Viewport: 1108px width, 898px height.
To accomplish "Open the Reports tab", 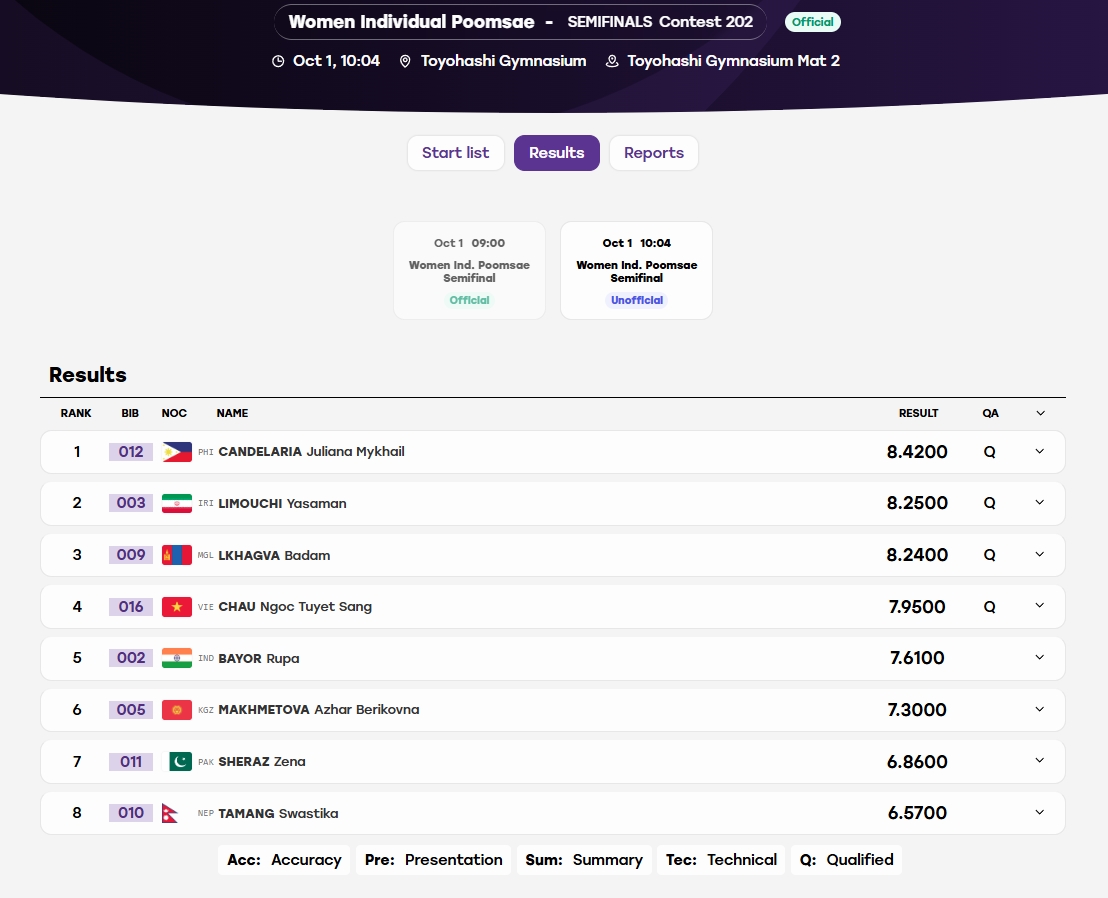I will tap(654, 153).
